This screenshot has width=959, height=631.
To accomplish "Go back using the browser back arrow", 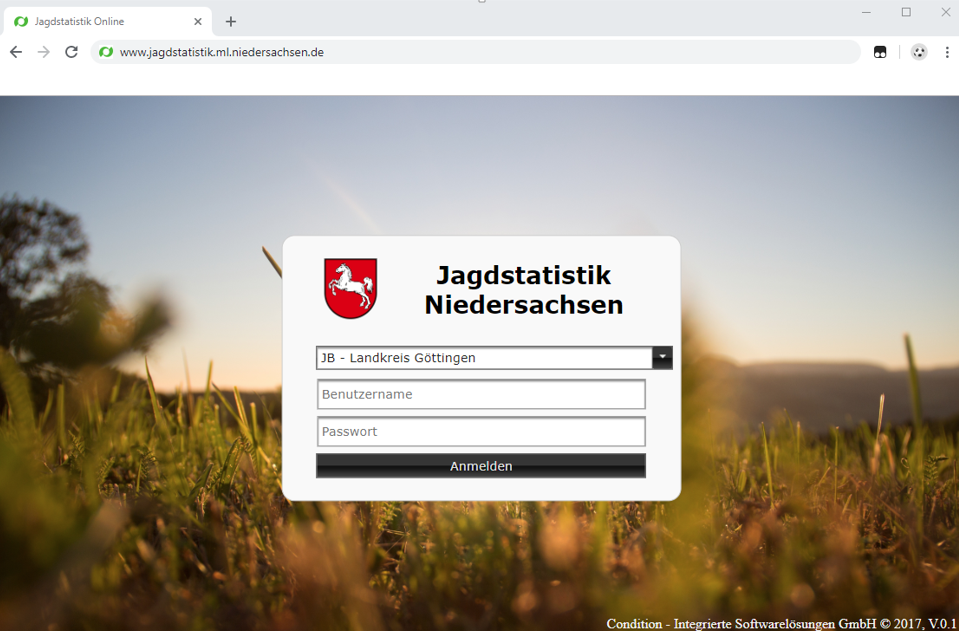I will point(16,52).
